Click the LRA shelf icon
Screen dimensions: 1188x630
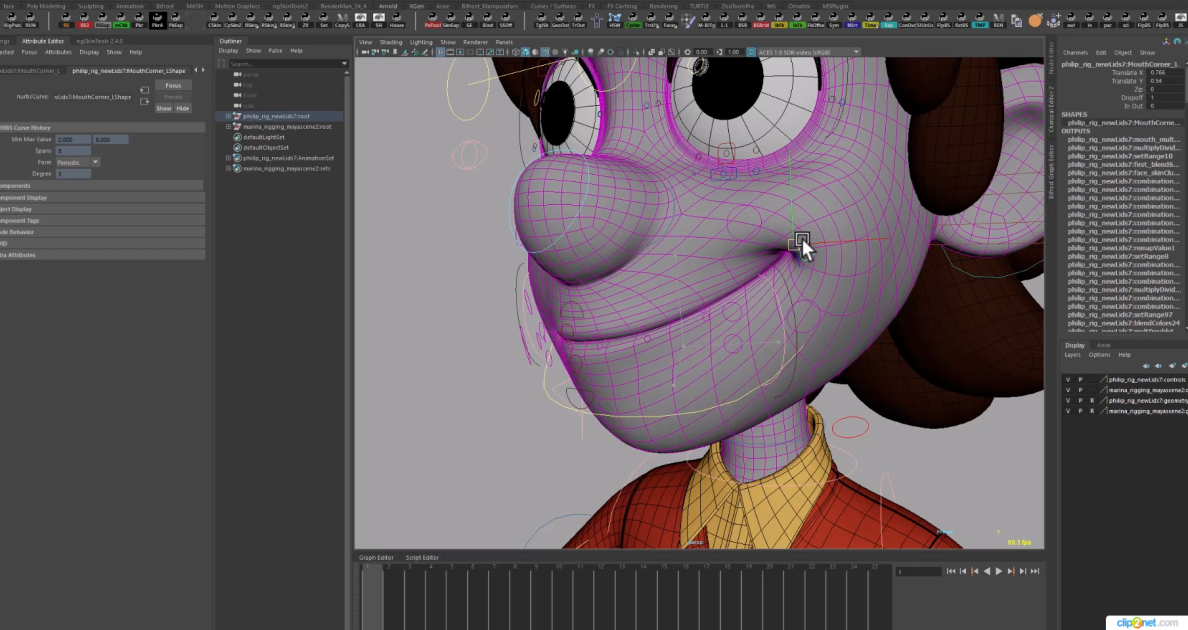pos(361,20)
